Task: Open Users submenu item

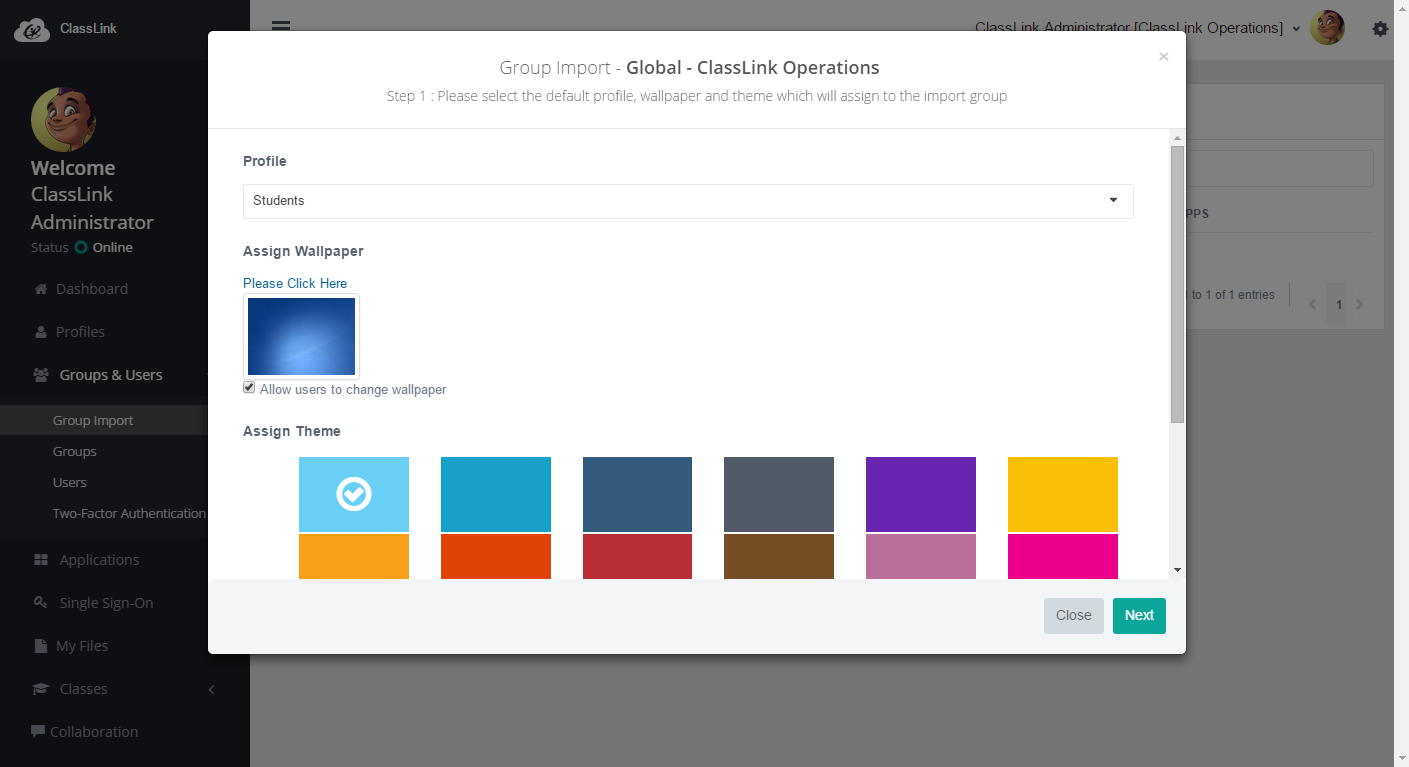Action: click(70, 483)
